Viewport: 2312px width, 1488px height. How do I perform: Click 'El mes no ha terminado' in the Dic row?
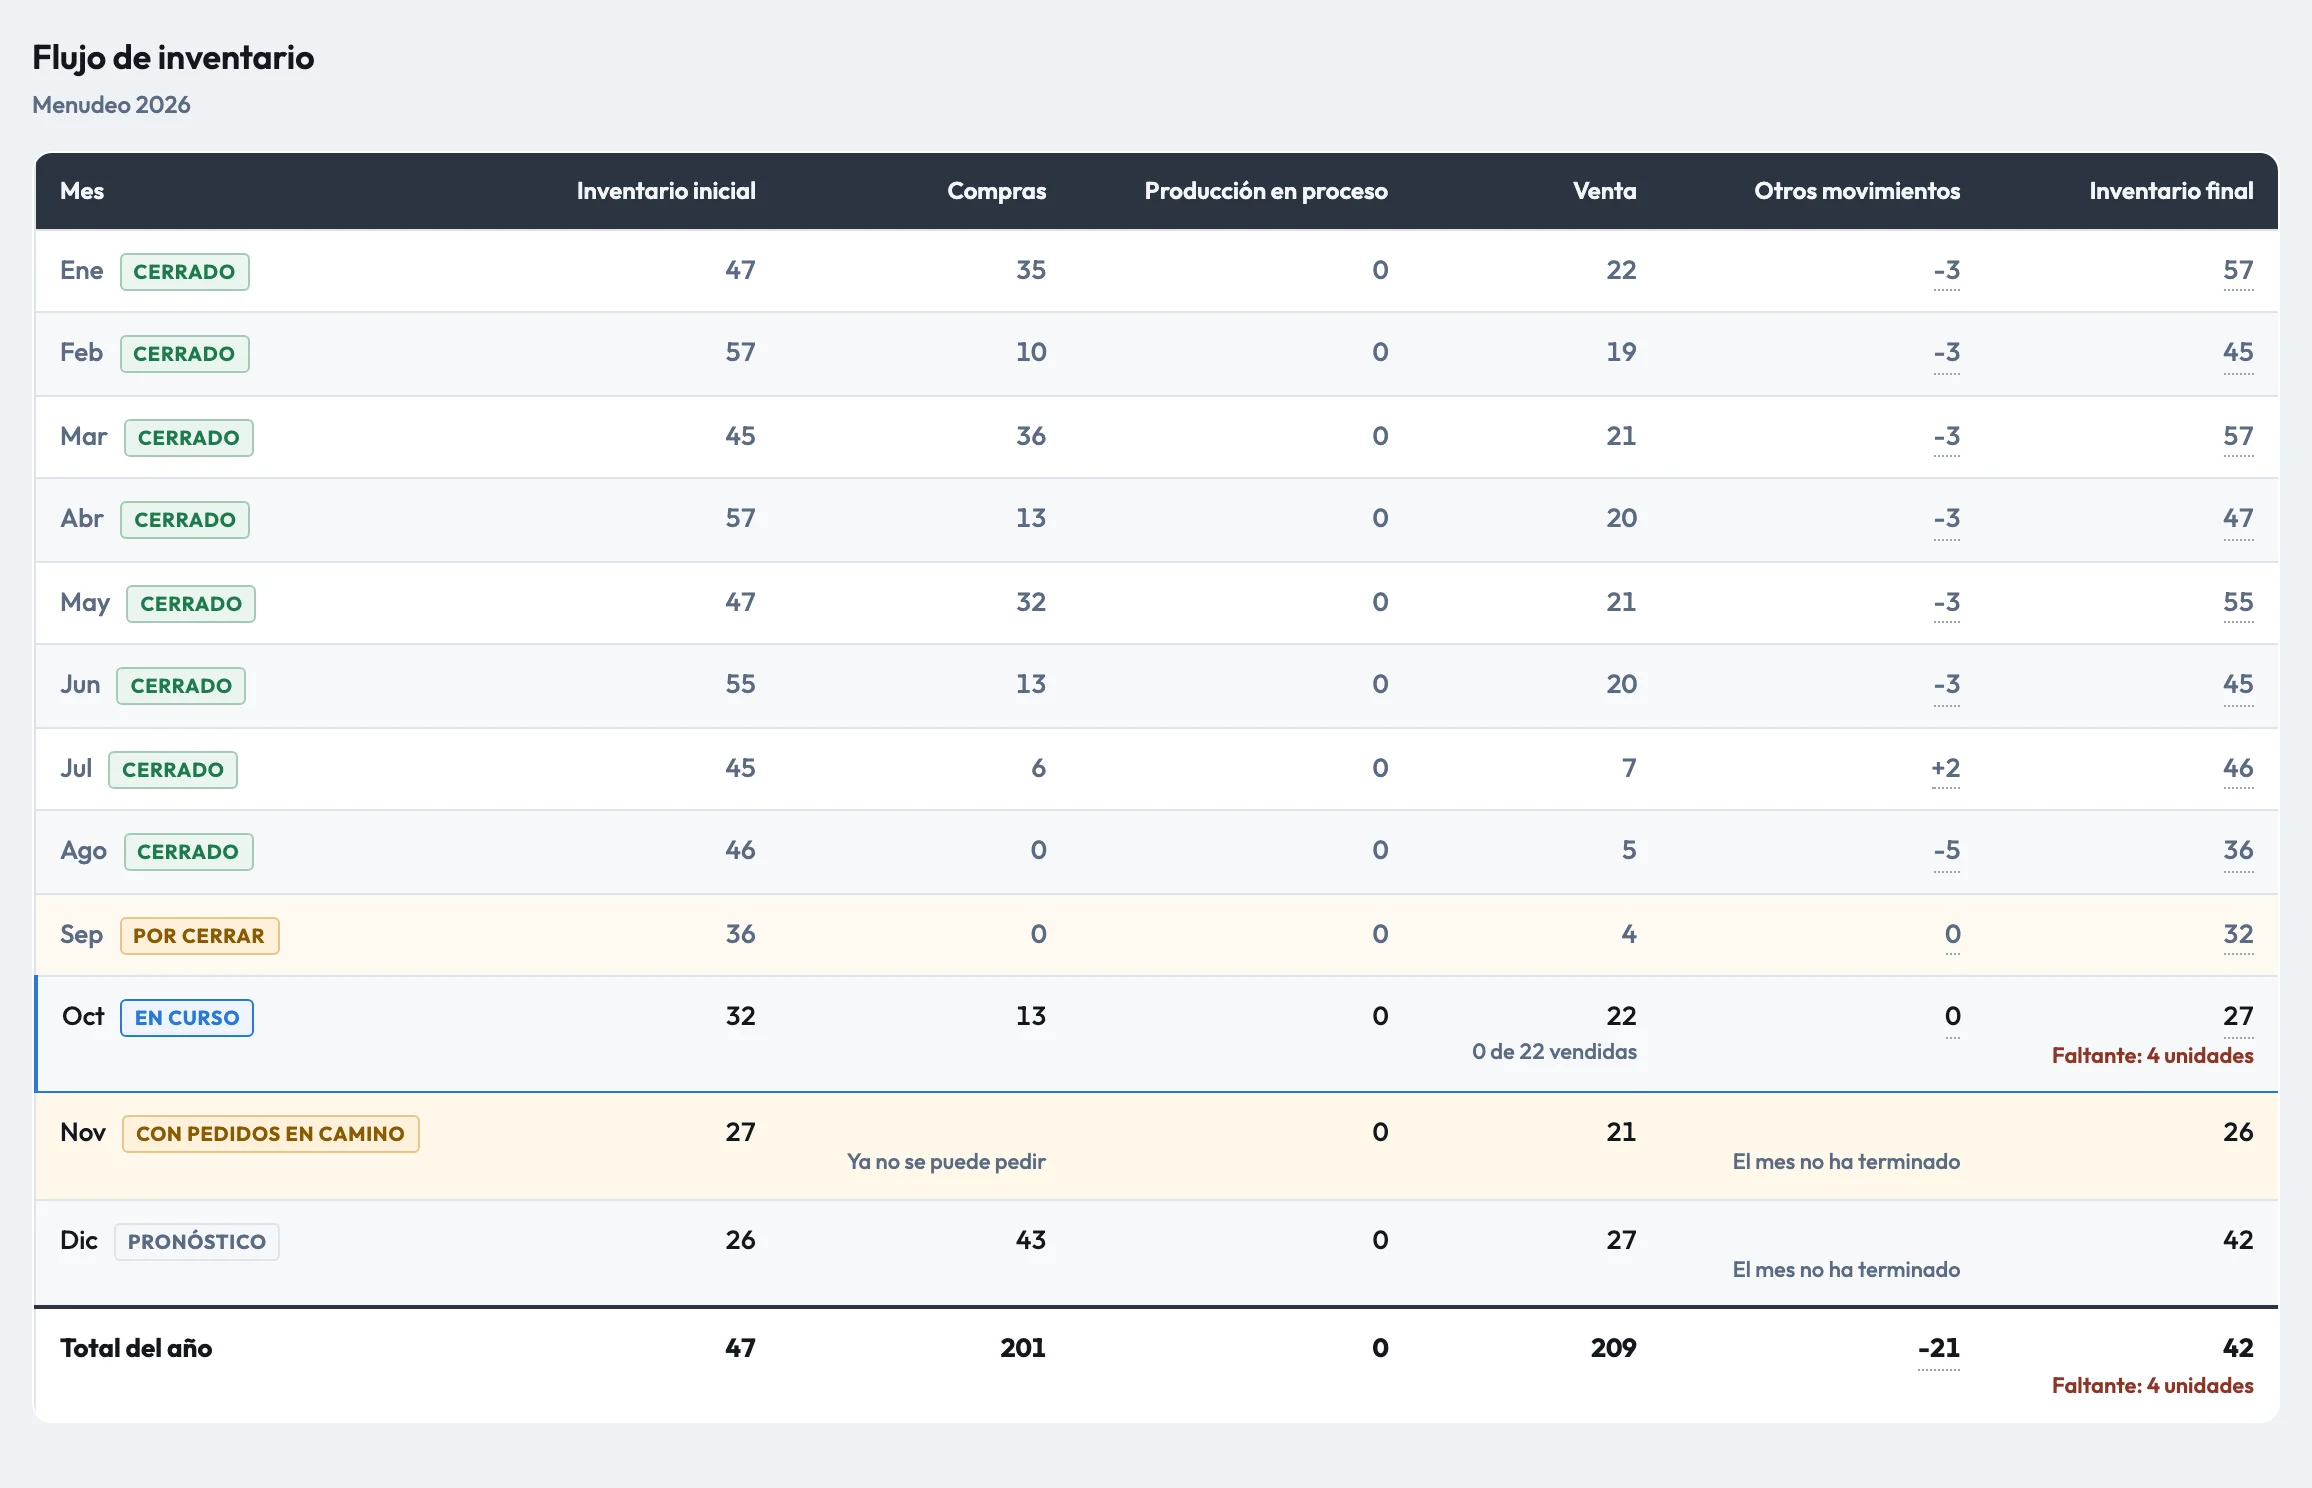(x=1846, y=1270)
